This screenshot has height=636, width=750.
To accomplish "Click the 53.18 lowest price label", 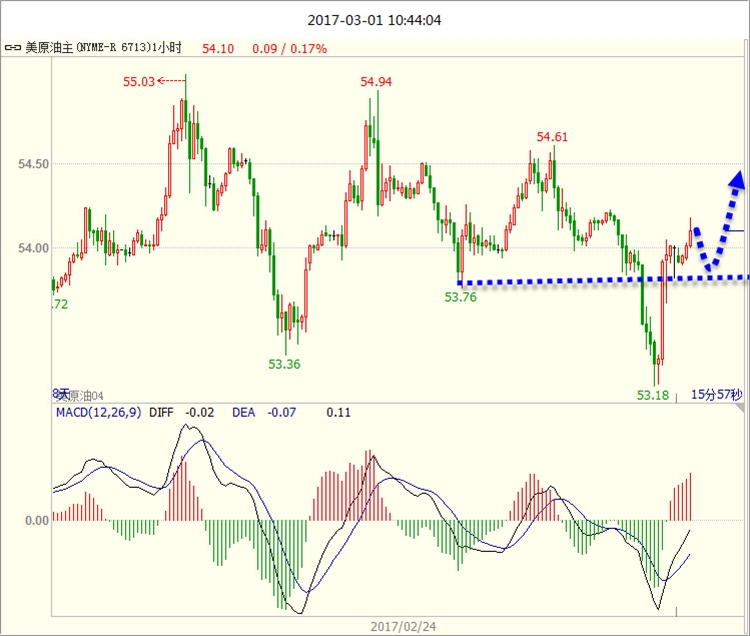I will pos(652,395).
